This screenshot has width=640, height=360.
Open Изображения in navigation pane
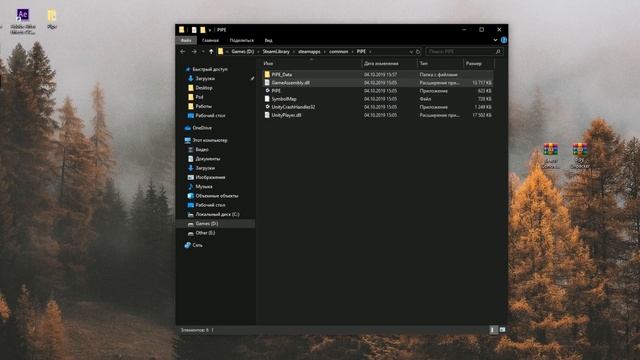click(x=210, y=178)
